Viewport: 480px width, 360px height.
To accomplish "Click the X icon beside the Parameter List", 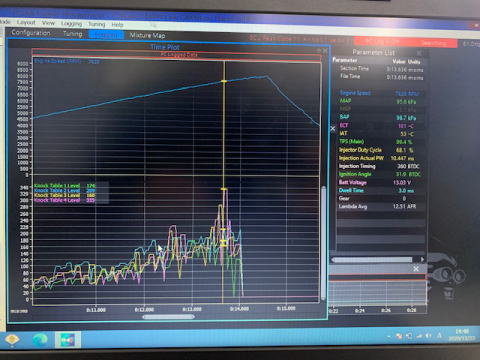I will [x=333, y=129].
